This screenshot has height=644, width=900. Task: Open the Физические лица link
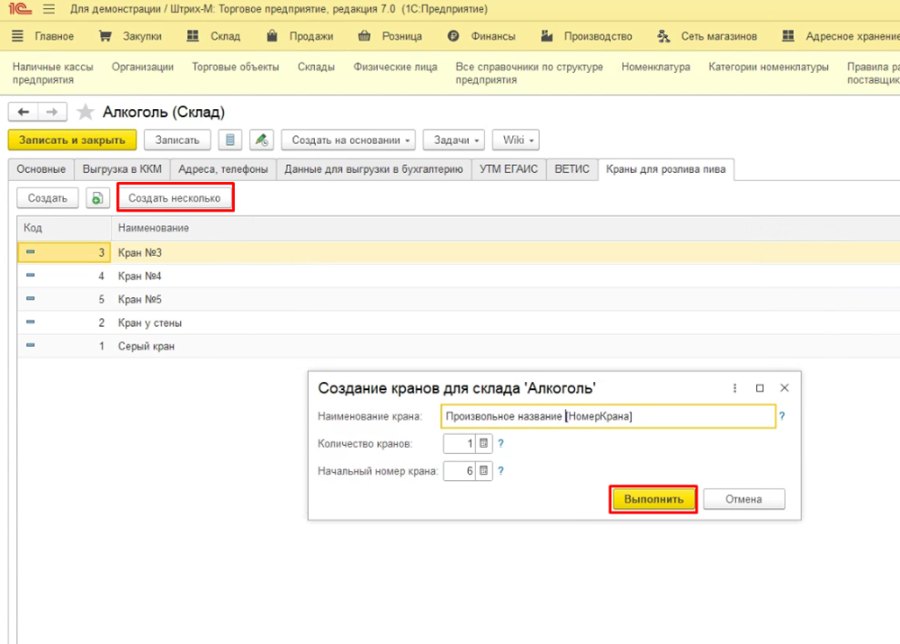click(x=395, y=67)
